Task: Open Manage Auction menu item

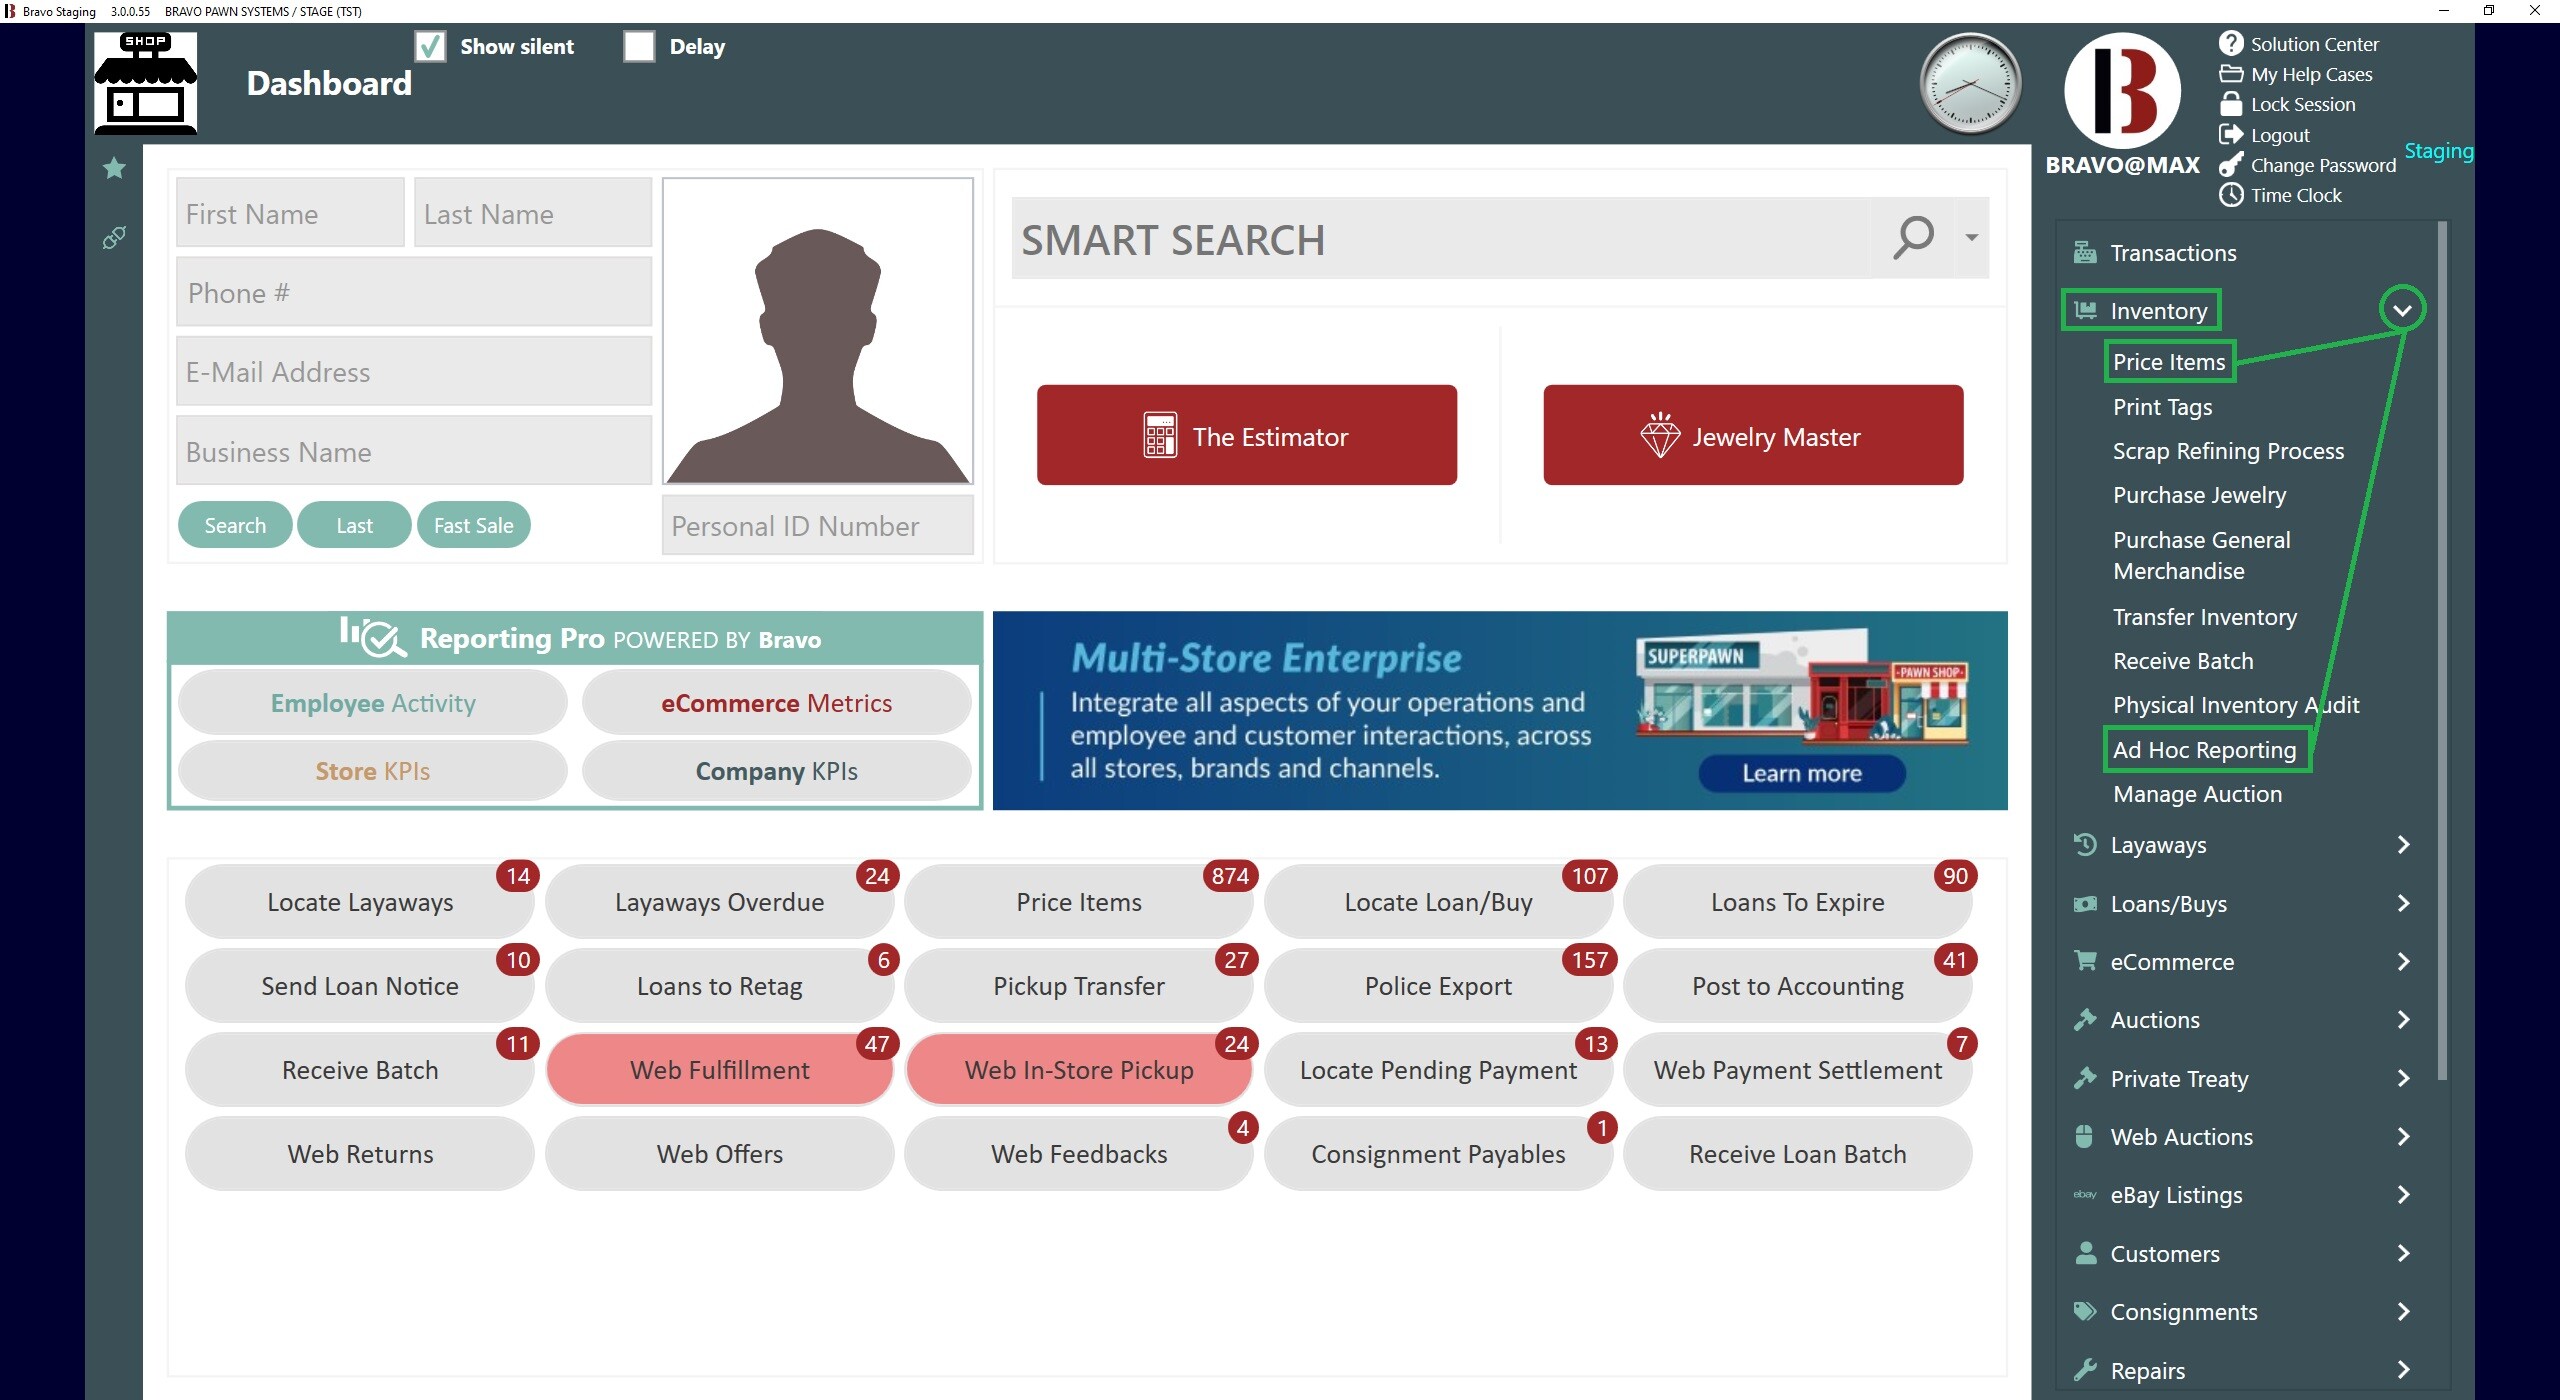Action: [x=2197, y=794]
